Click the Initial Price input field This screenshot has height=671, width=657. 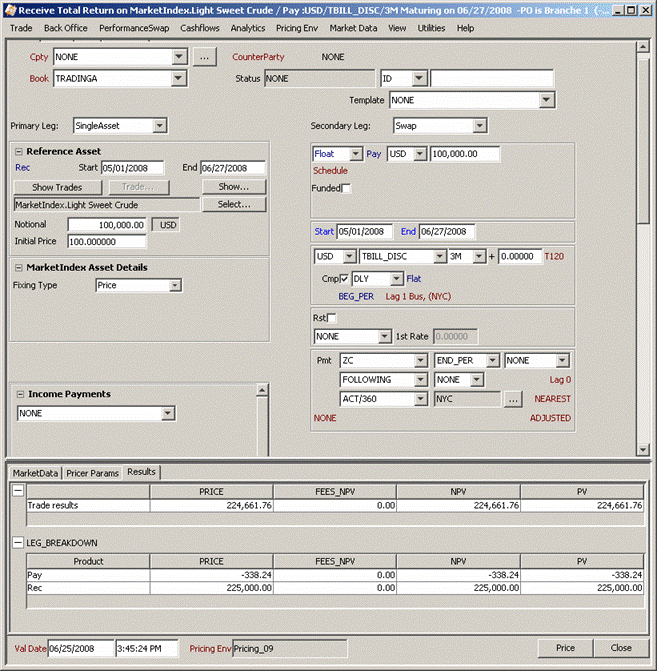(107, 242)
